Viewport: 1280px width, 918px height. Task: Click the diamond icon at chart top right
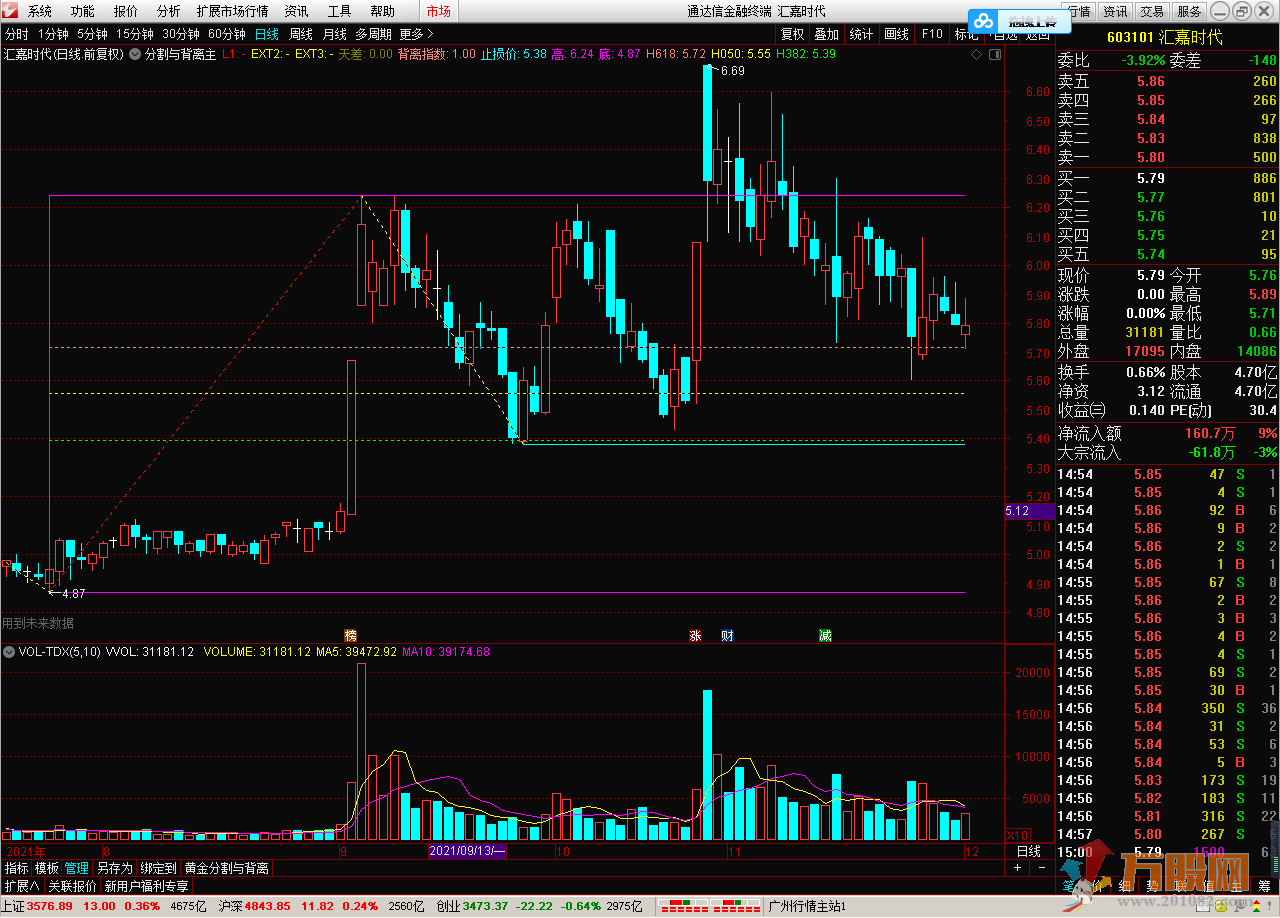click(x=976, y=54)
